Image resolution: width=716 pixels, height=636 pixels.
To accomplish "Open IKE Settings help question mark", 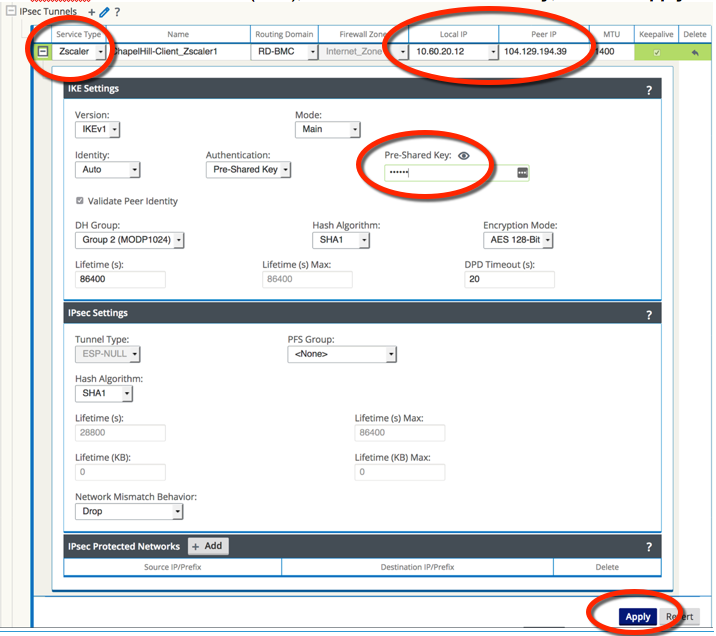I will click(x=649, y=90).
